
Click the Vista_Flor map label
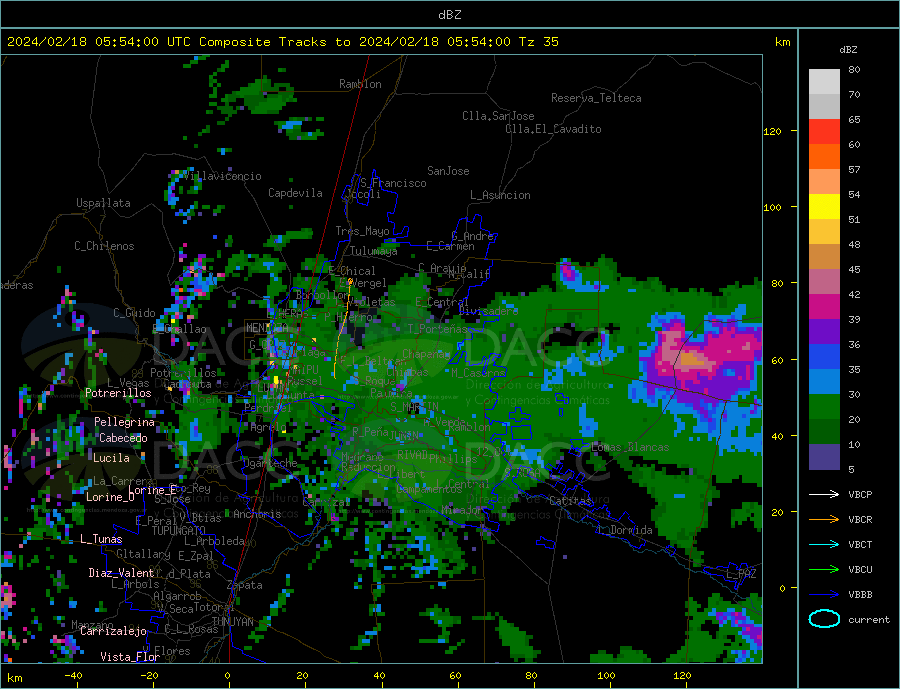point(130,657)
